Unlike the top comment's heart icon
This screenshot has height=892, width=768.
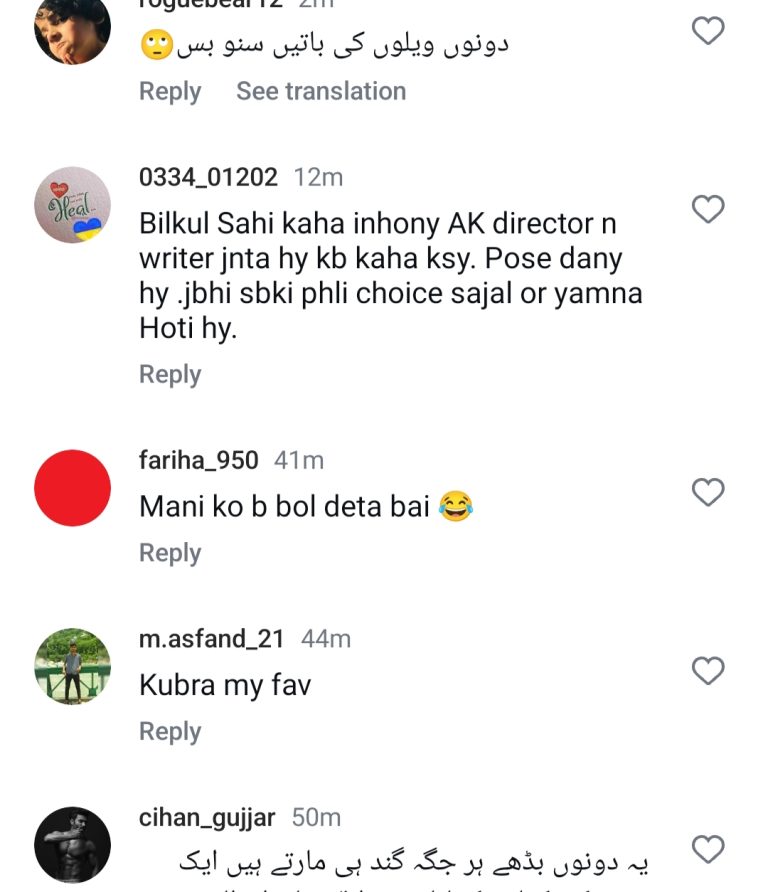(x=708, y=30)
